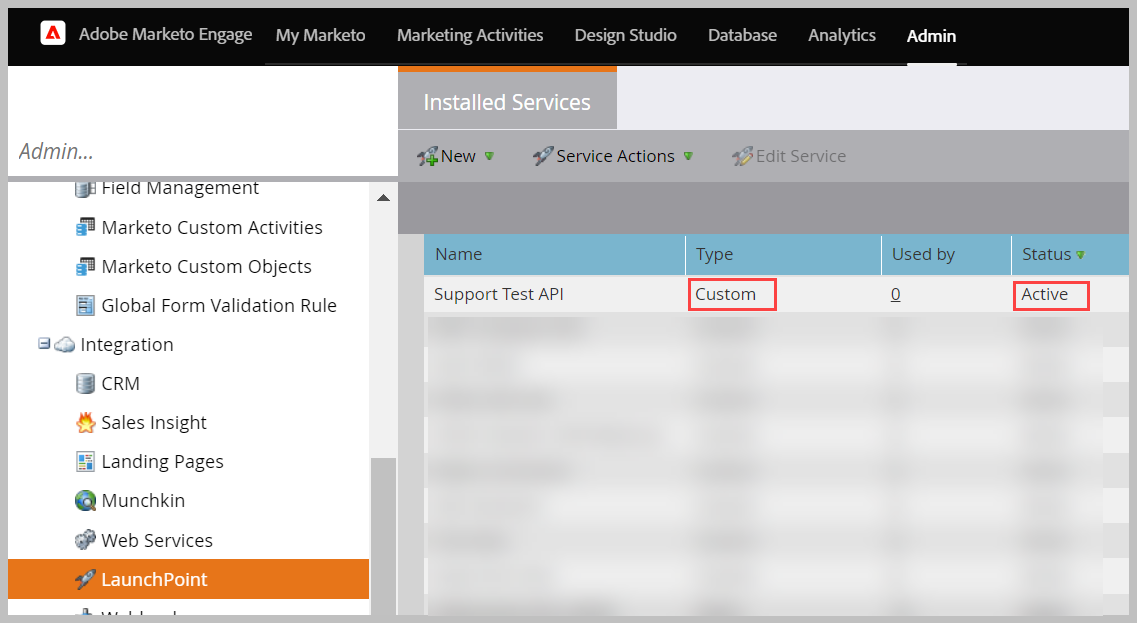Open Global Form Validation Rule
The width and height of the screenshot is (1137, 623).
(219, 305)
